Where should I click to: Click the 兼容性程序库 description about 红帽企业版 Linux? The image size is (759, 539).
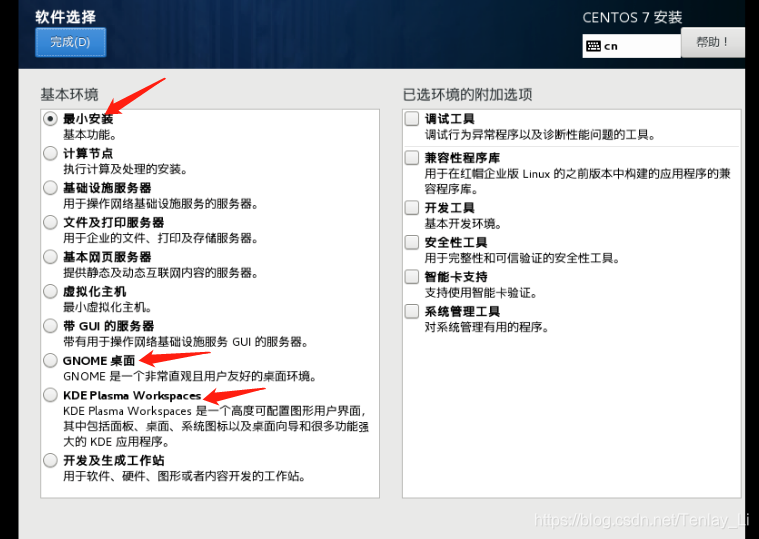(x=577, y=181)
